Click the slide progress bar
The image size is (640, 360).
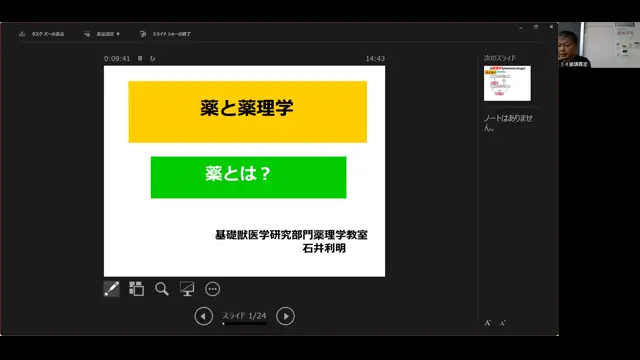[x=244, y=324]
